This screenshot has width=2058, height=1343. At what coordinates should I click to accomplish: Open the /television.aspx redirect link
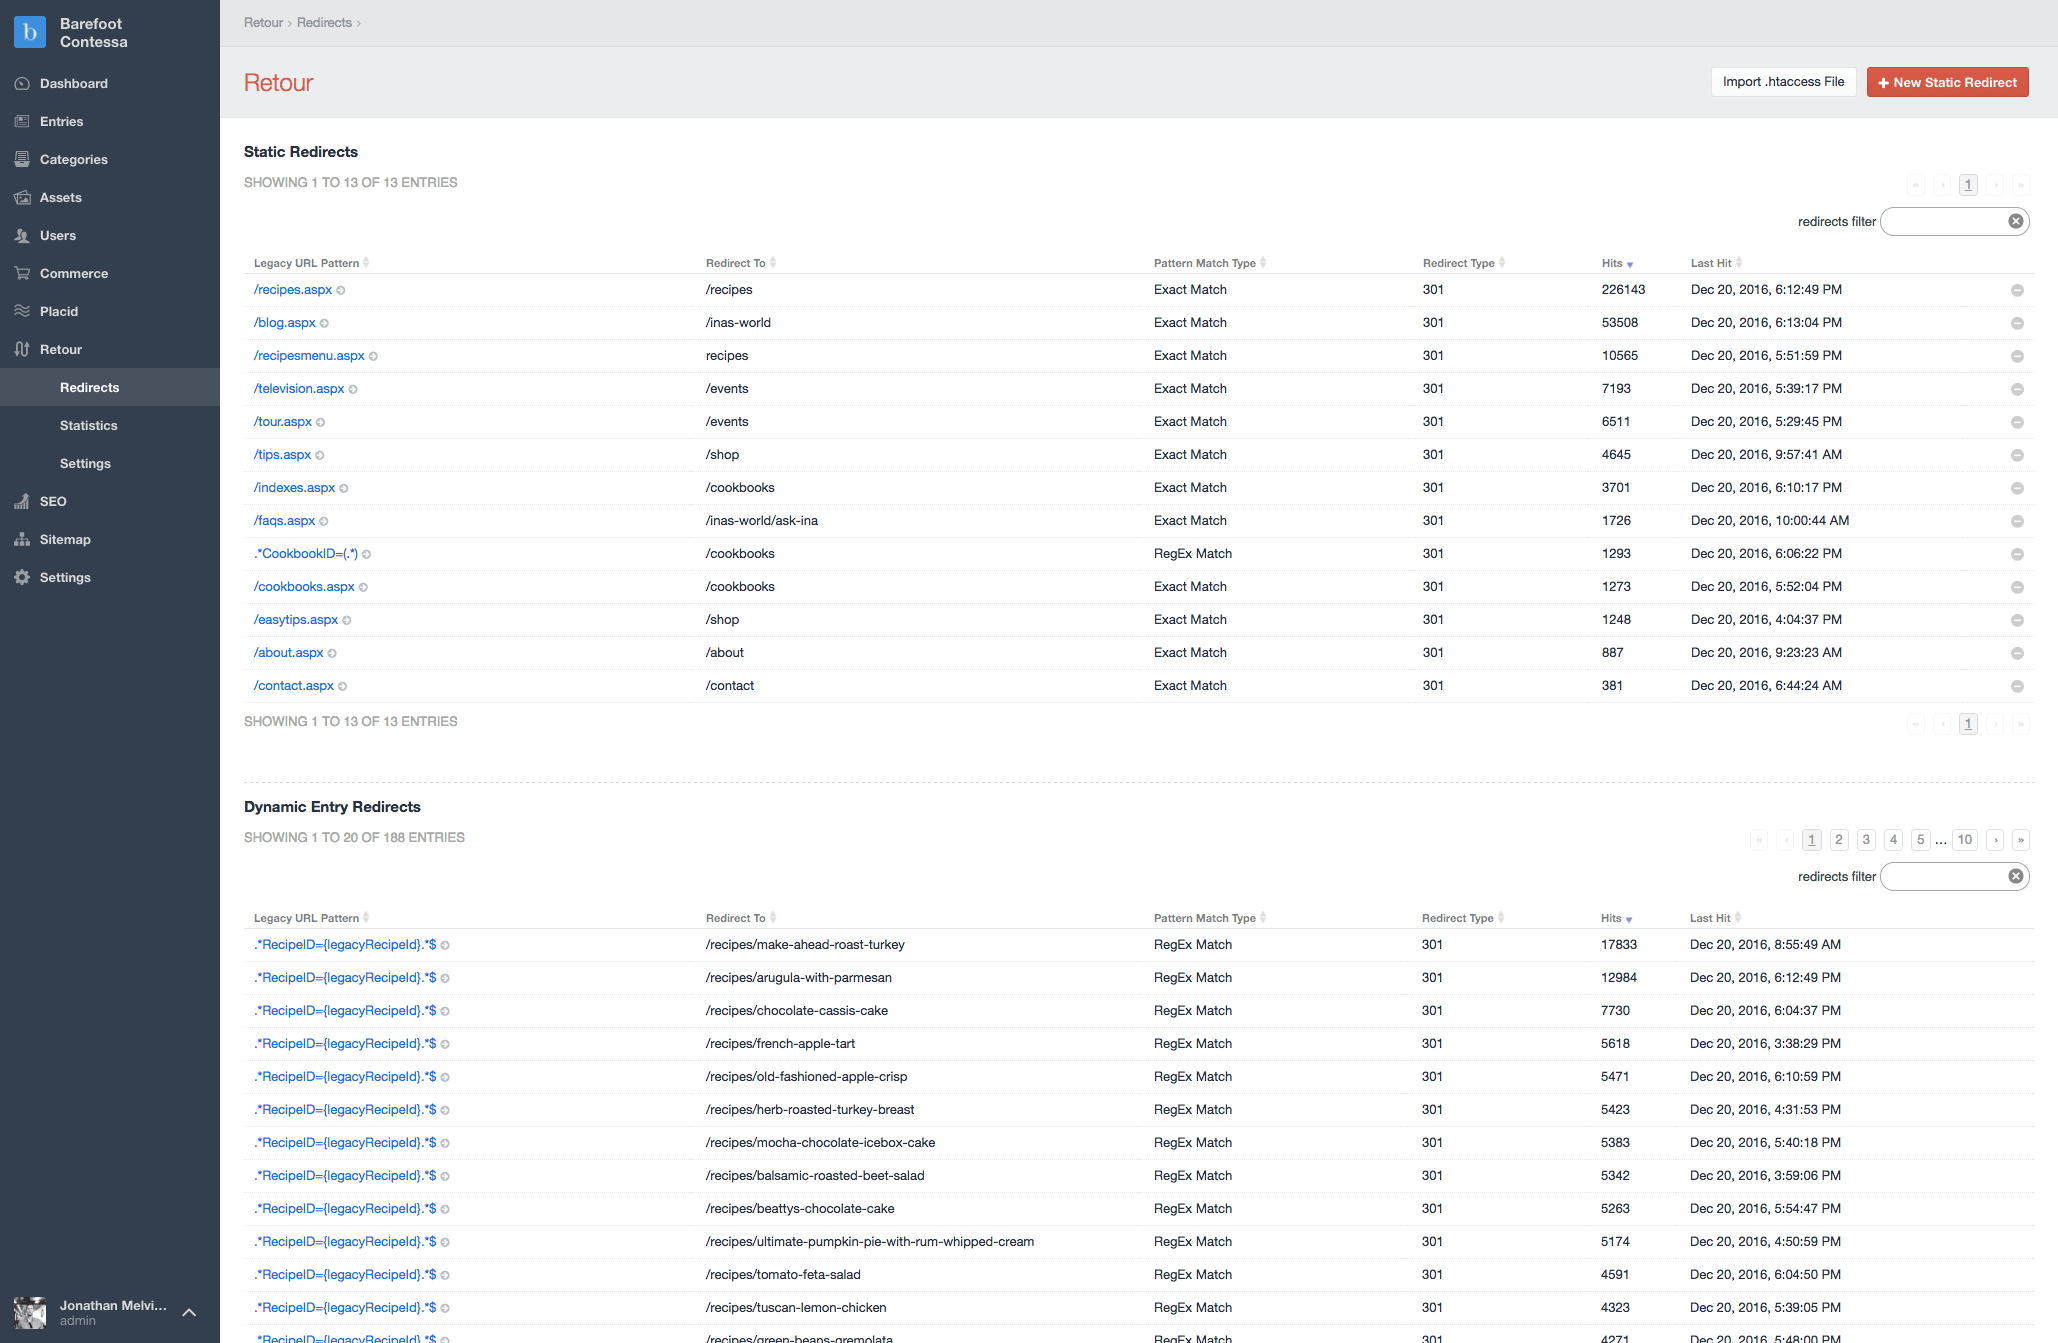pyautogui.click(x=299, y=389)
